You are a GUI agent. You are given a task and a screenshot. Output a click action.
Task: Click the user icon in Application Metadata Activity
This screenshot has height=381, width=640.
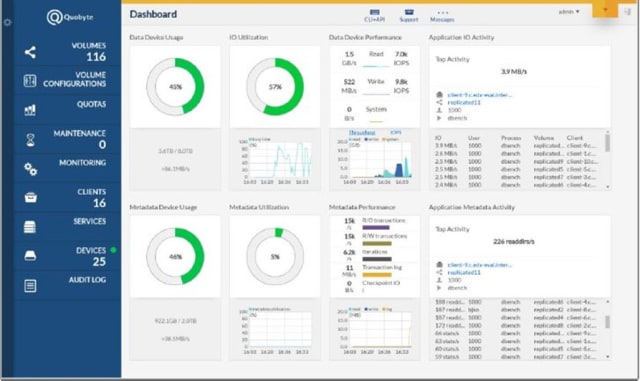tap(439, 280)
